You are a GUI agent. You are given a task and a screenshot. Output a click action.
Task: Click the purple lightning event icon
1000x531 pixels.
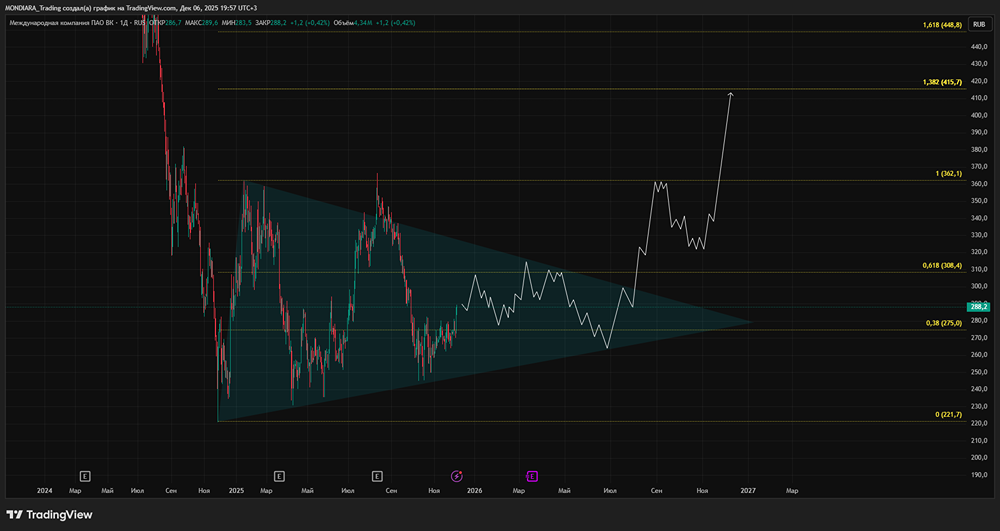coord(457,476)
